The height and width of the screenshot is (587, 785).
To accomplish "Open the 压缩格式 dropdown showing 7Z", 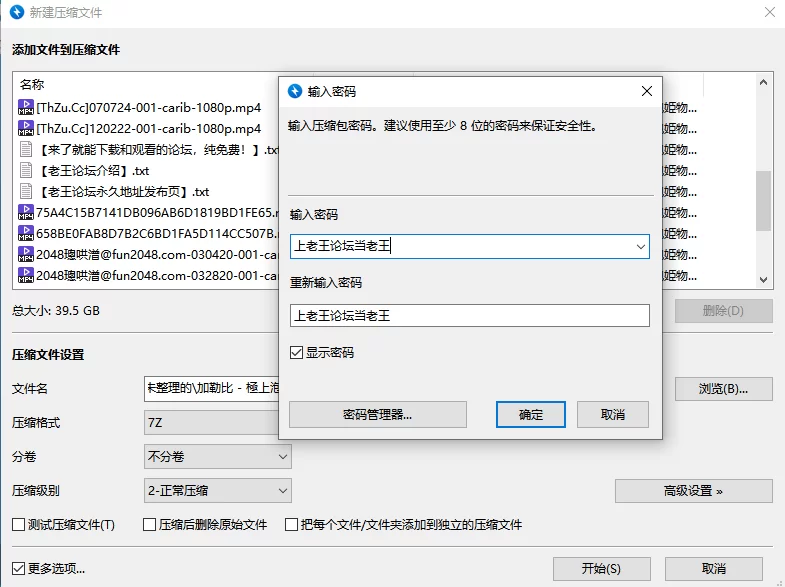I will point(211,423).
